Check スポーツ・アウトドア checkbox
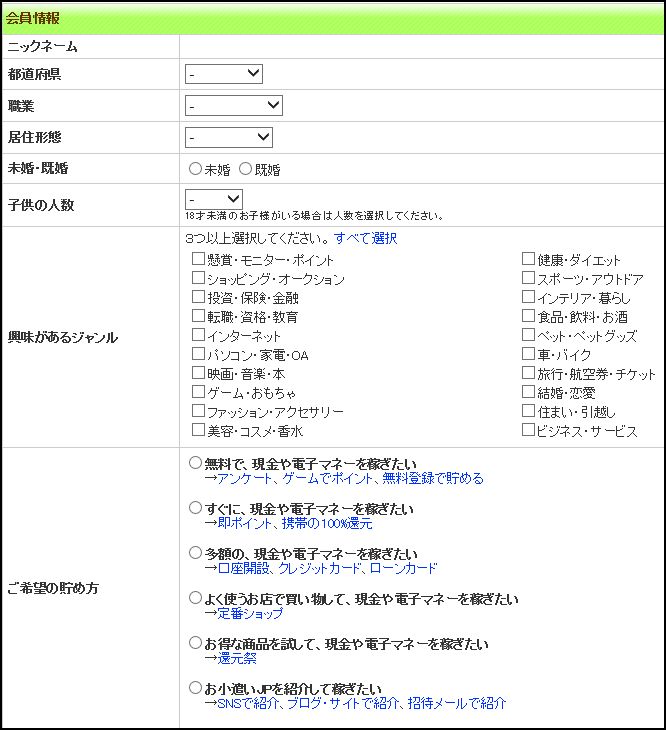 (528, 278)
